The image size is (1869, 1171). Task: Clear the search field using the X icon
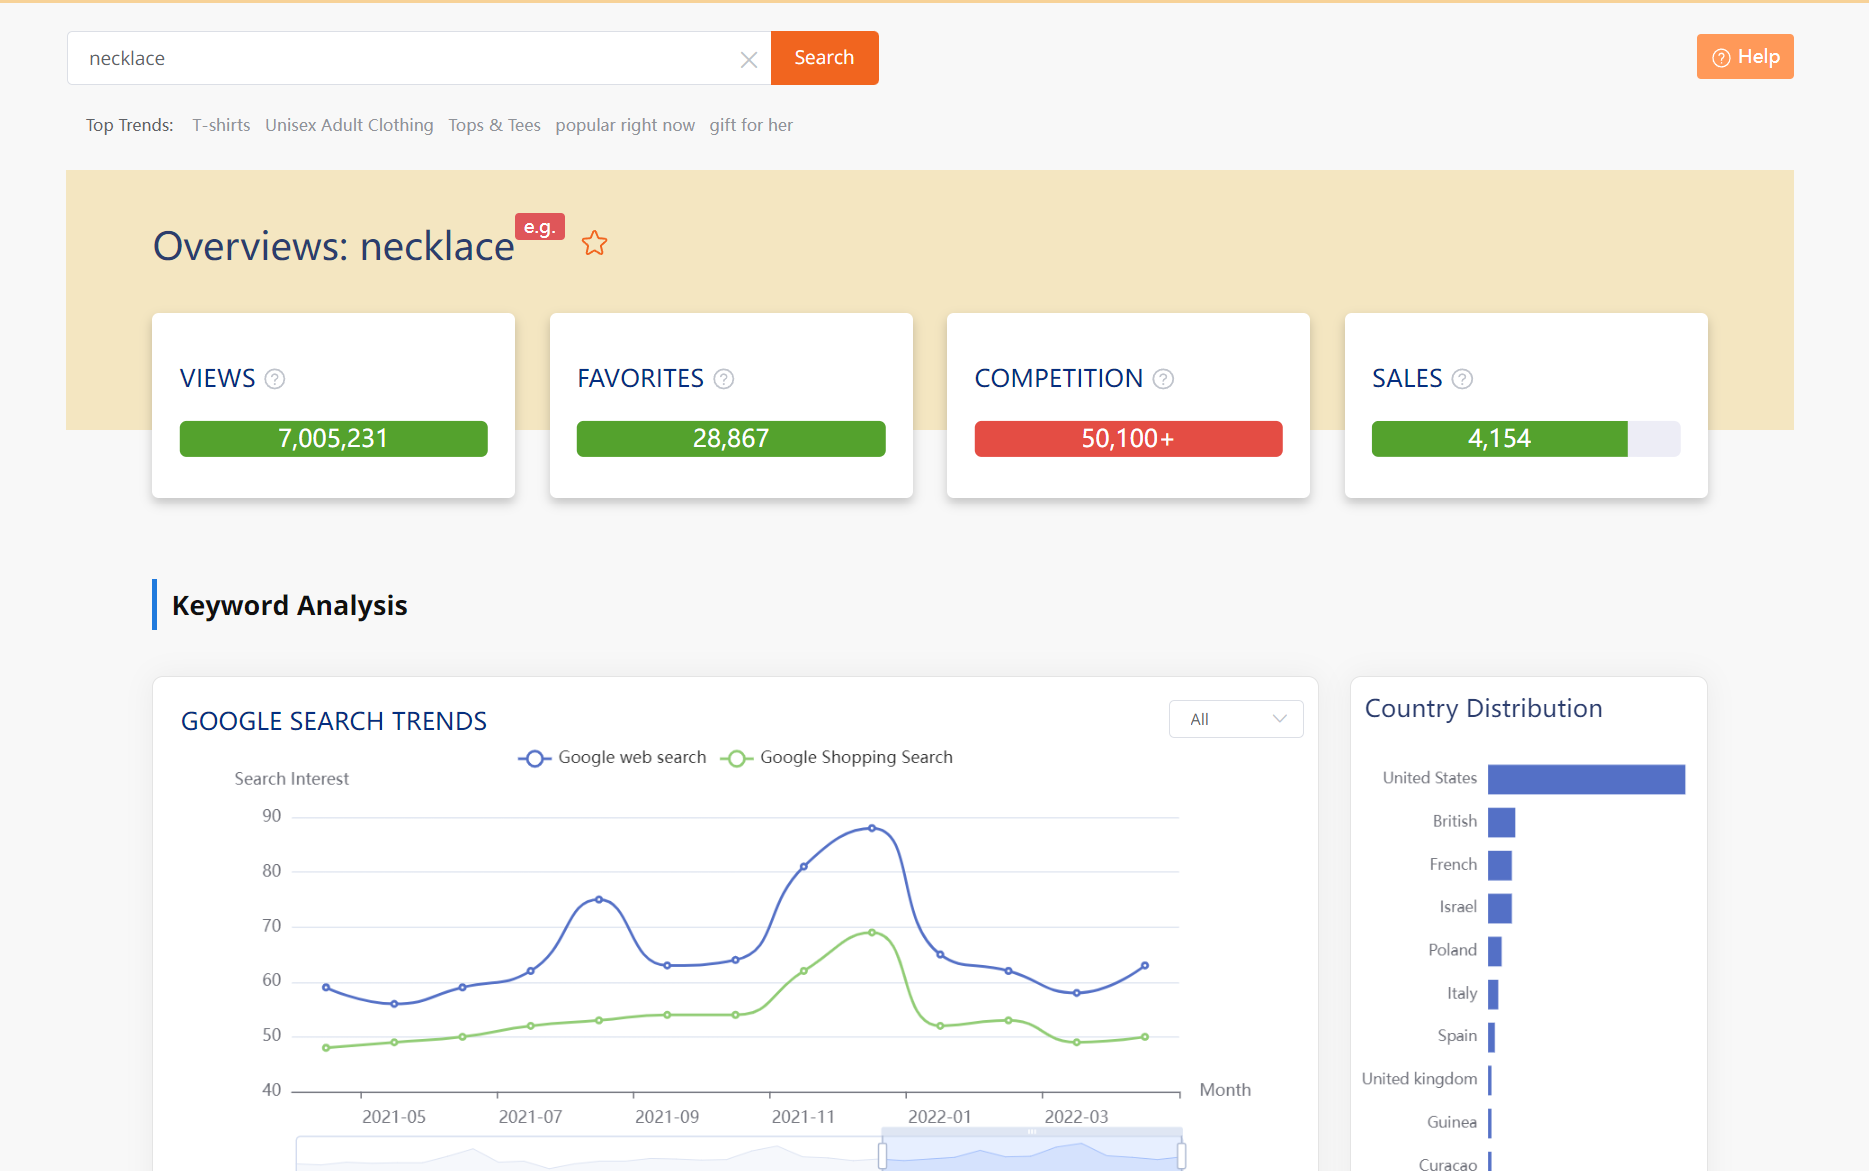[x=749, y=59]
